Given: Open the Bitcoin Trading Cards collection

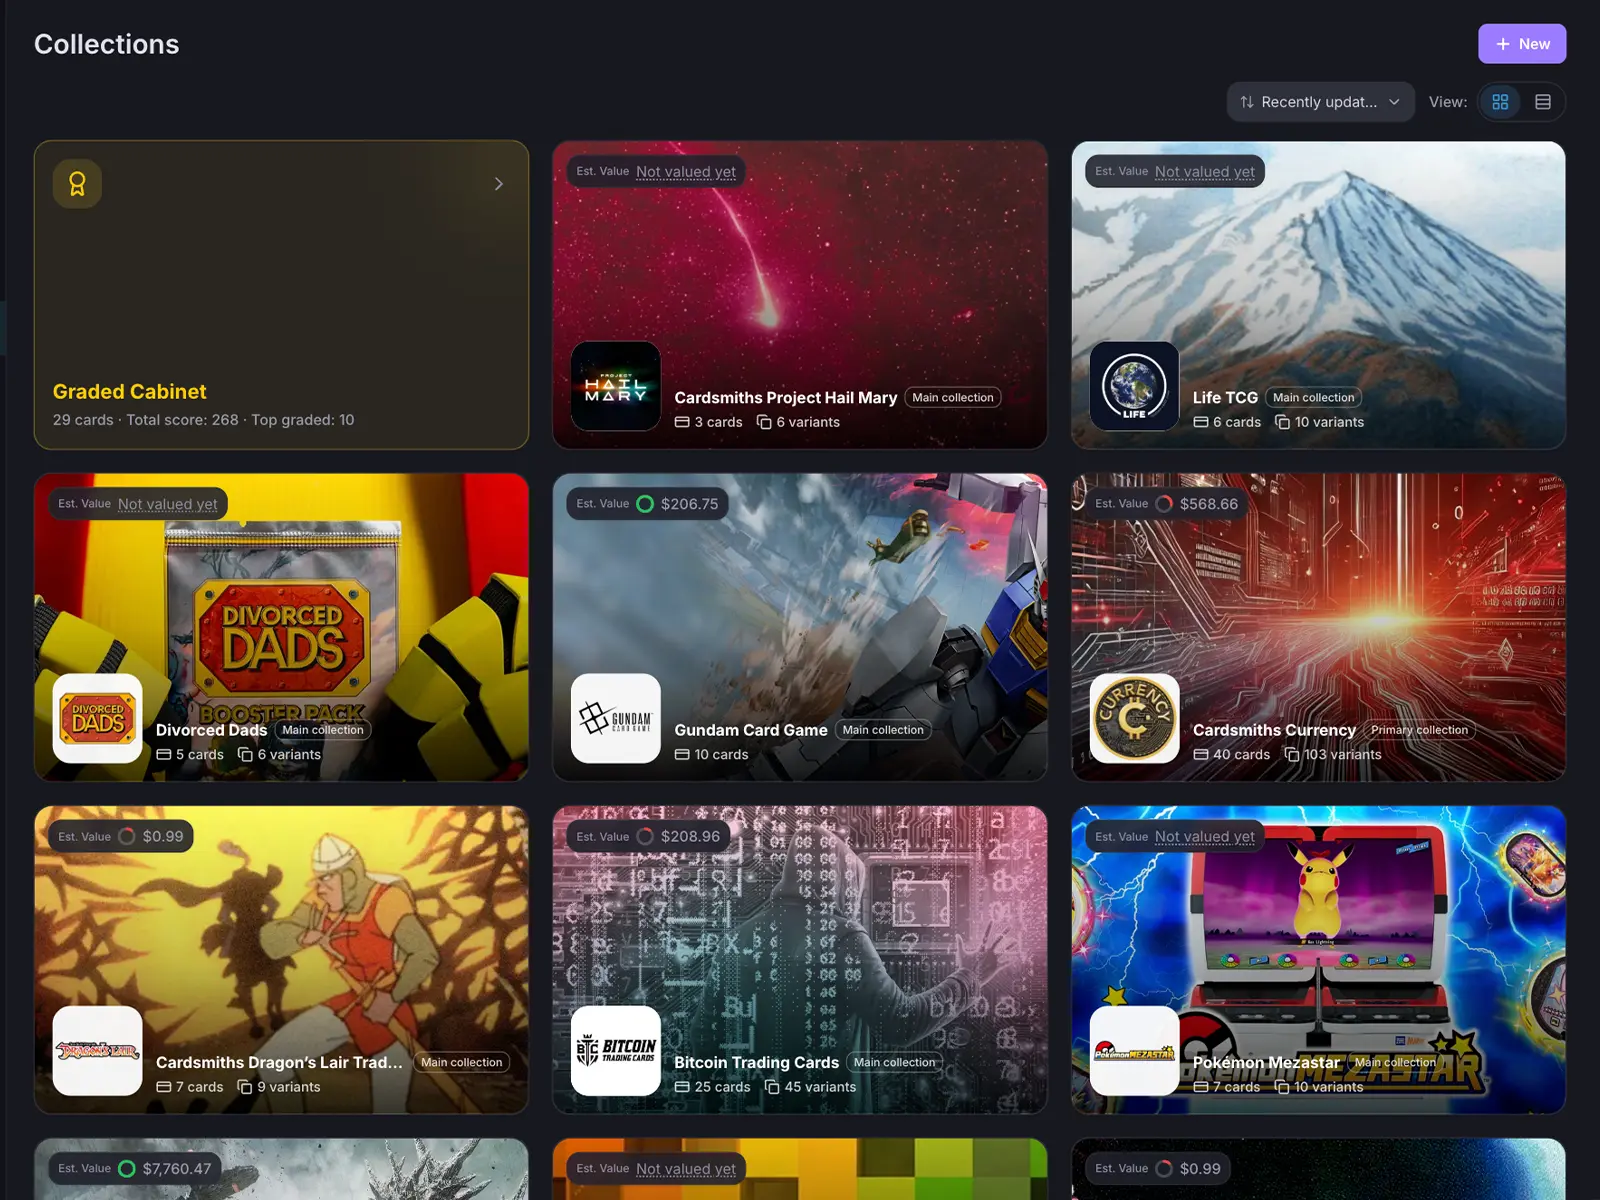Looking at the screenshot, I should [x=757, y=1062].
